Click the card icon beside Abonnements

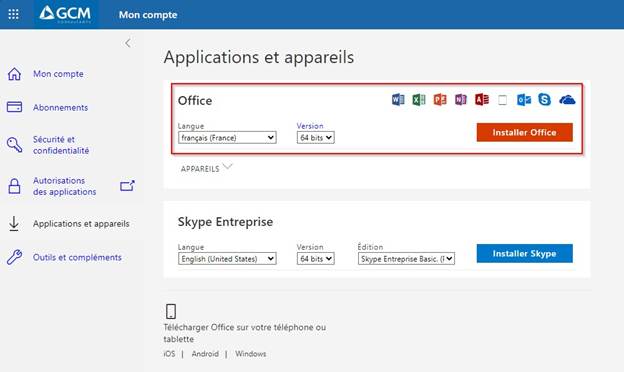click(14, 107)
